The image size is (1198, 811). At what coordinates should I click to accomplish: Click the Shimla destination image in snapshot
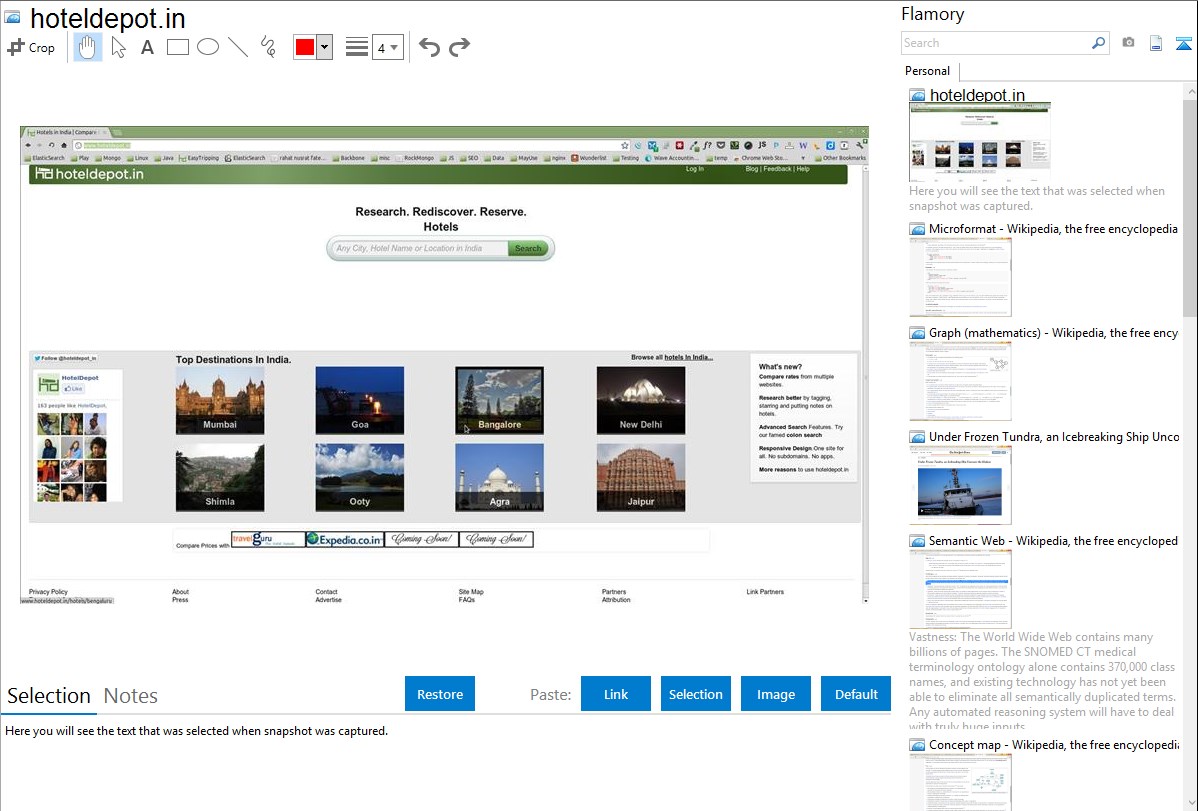tap(220, 477)
